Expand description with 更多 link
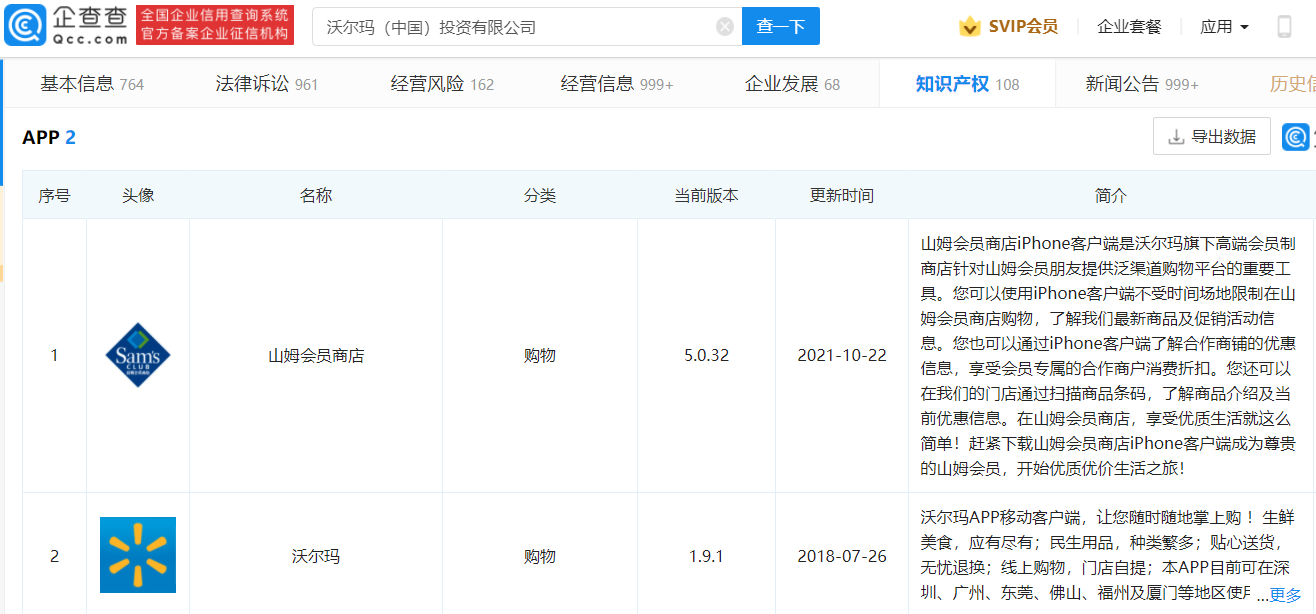 click(1286, 595)
